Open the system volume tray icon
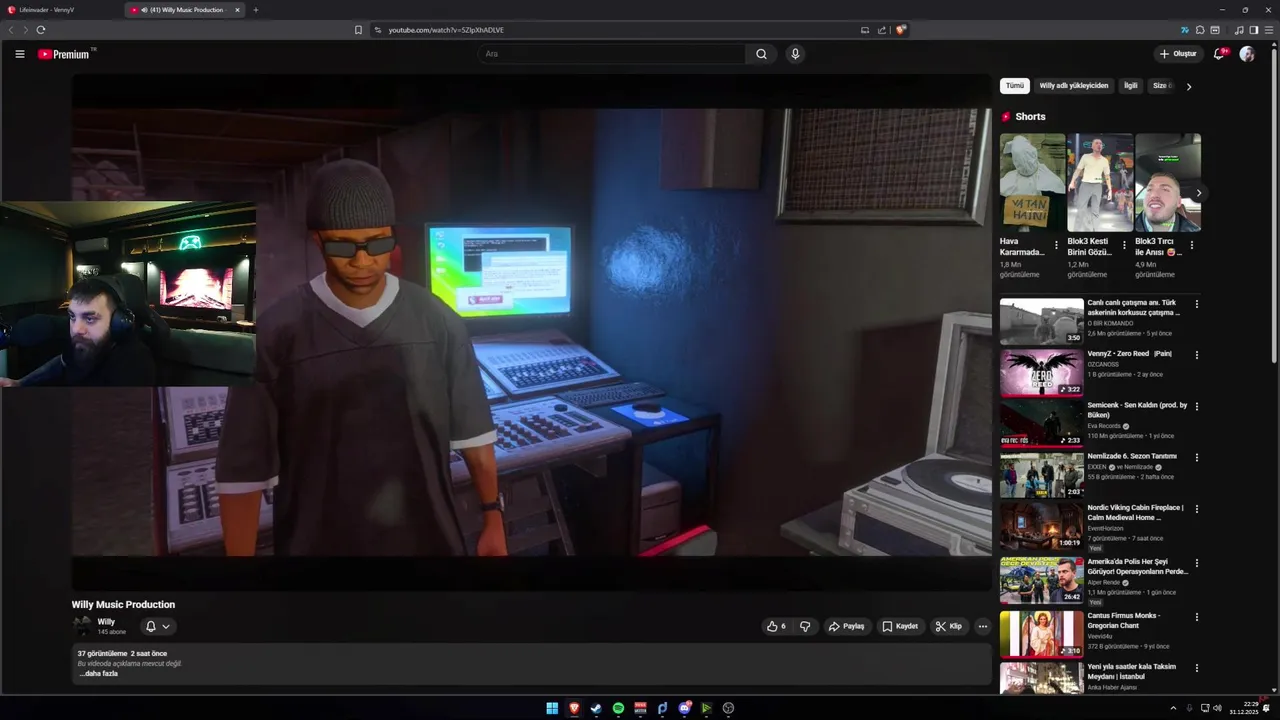The image size is (1280, 720). [x=1217, y=708]
